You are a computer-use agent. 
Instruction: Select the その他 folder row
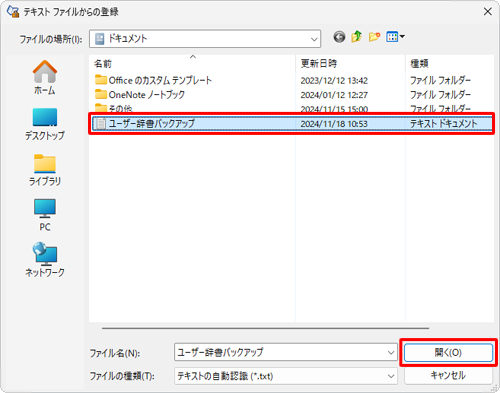pos(291,109)
